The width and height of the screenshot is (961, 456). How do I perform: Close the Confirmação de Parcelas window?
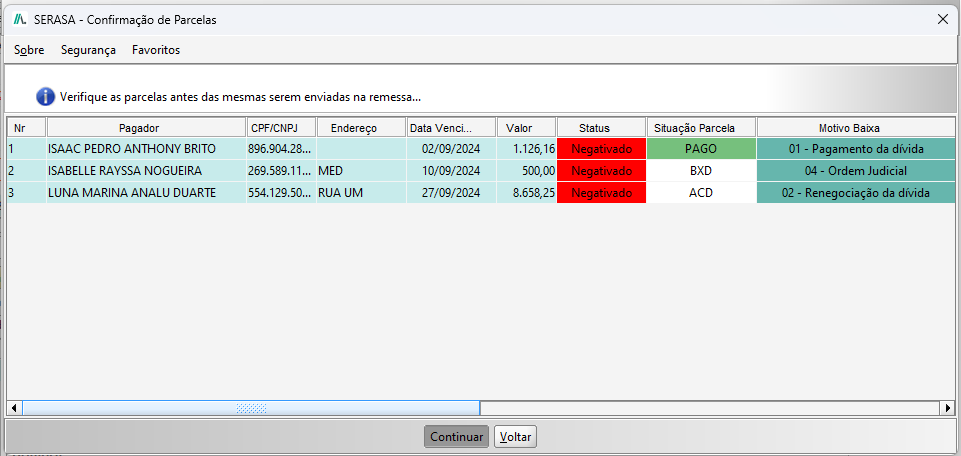(x=943, y=19)
